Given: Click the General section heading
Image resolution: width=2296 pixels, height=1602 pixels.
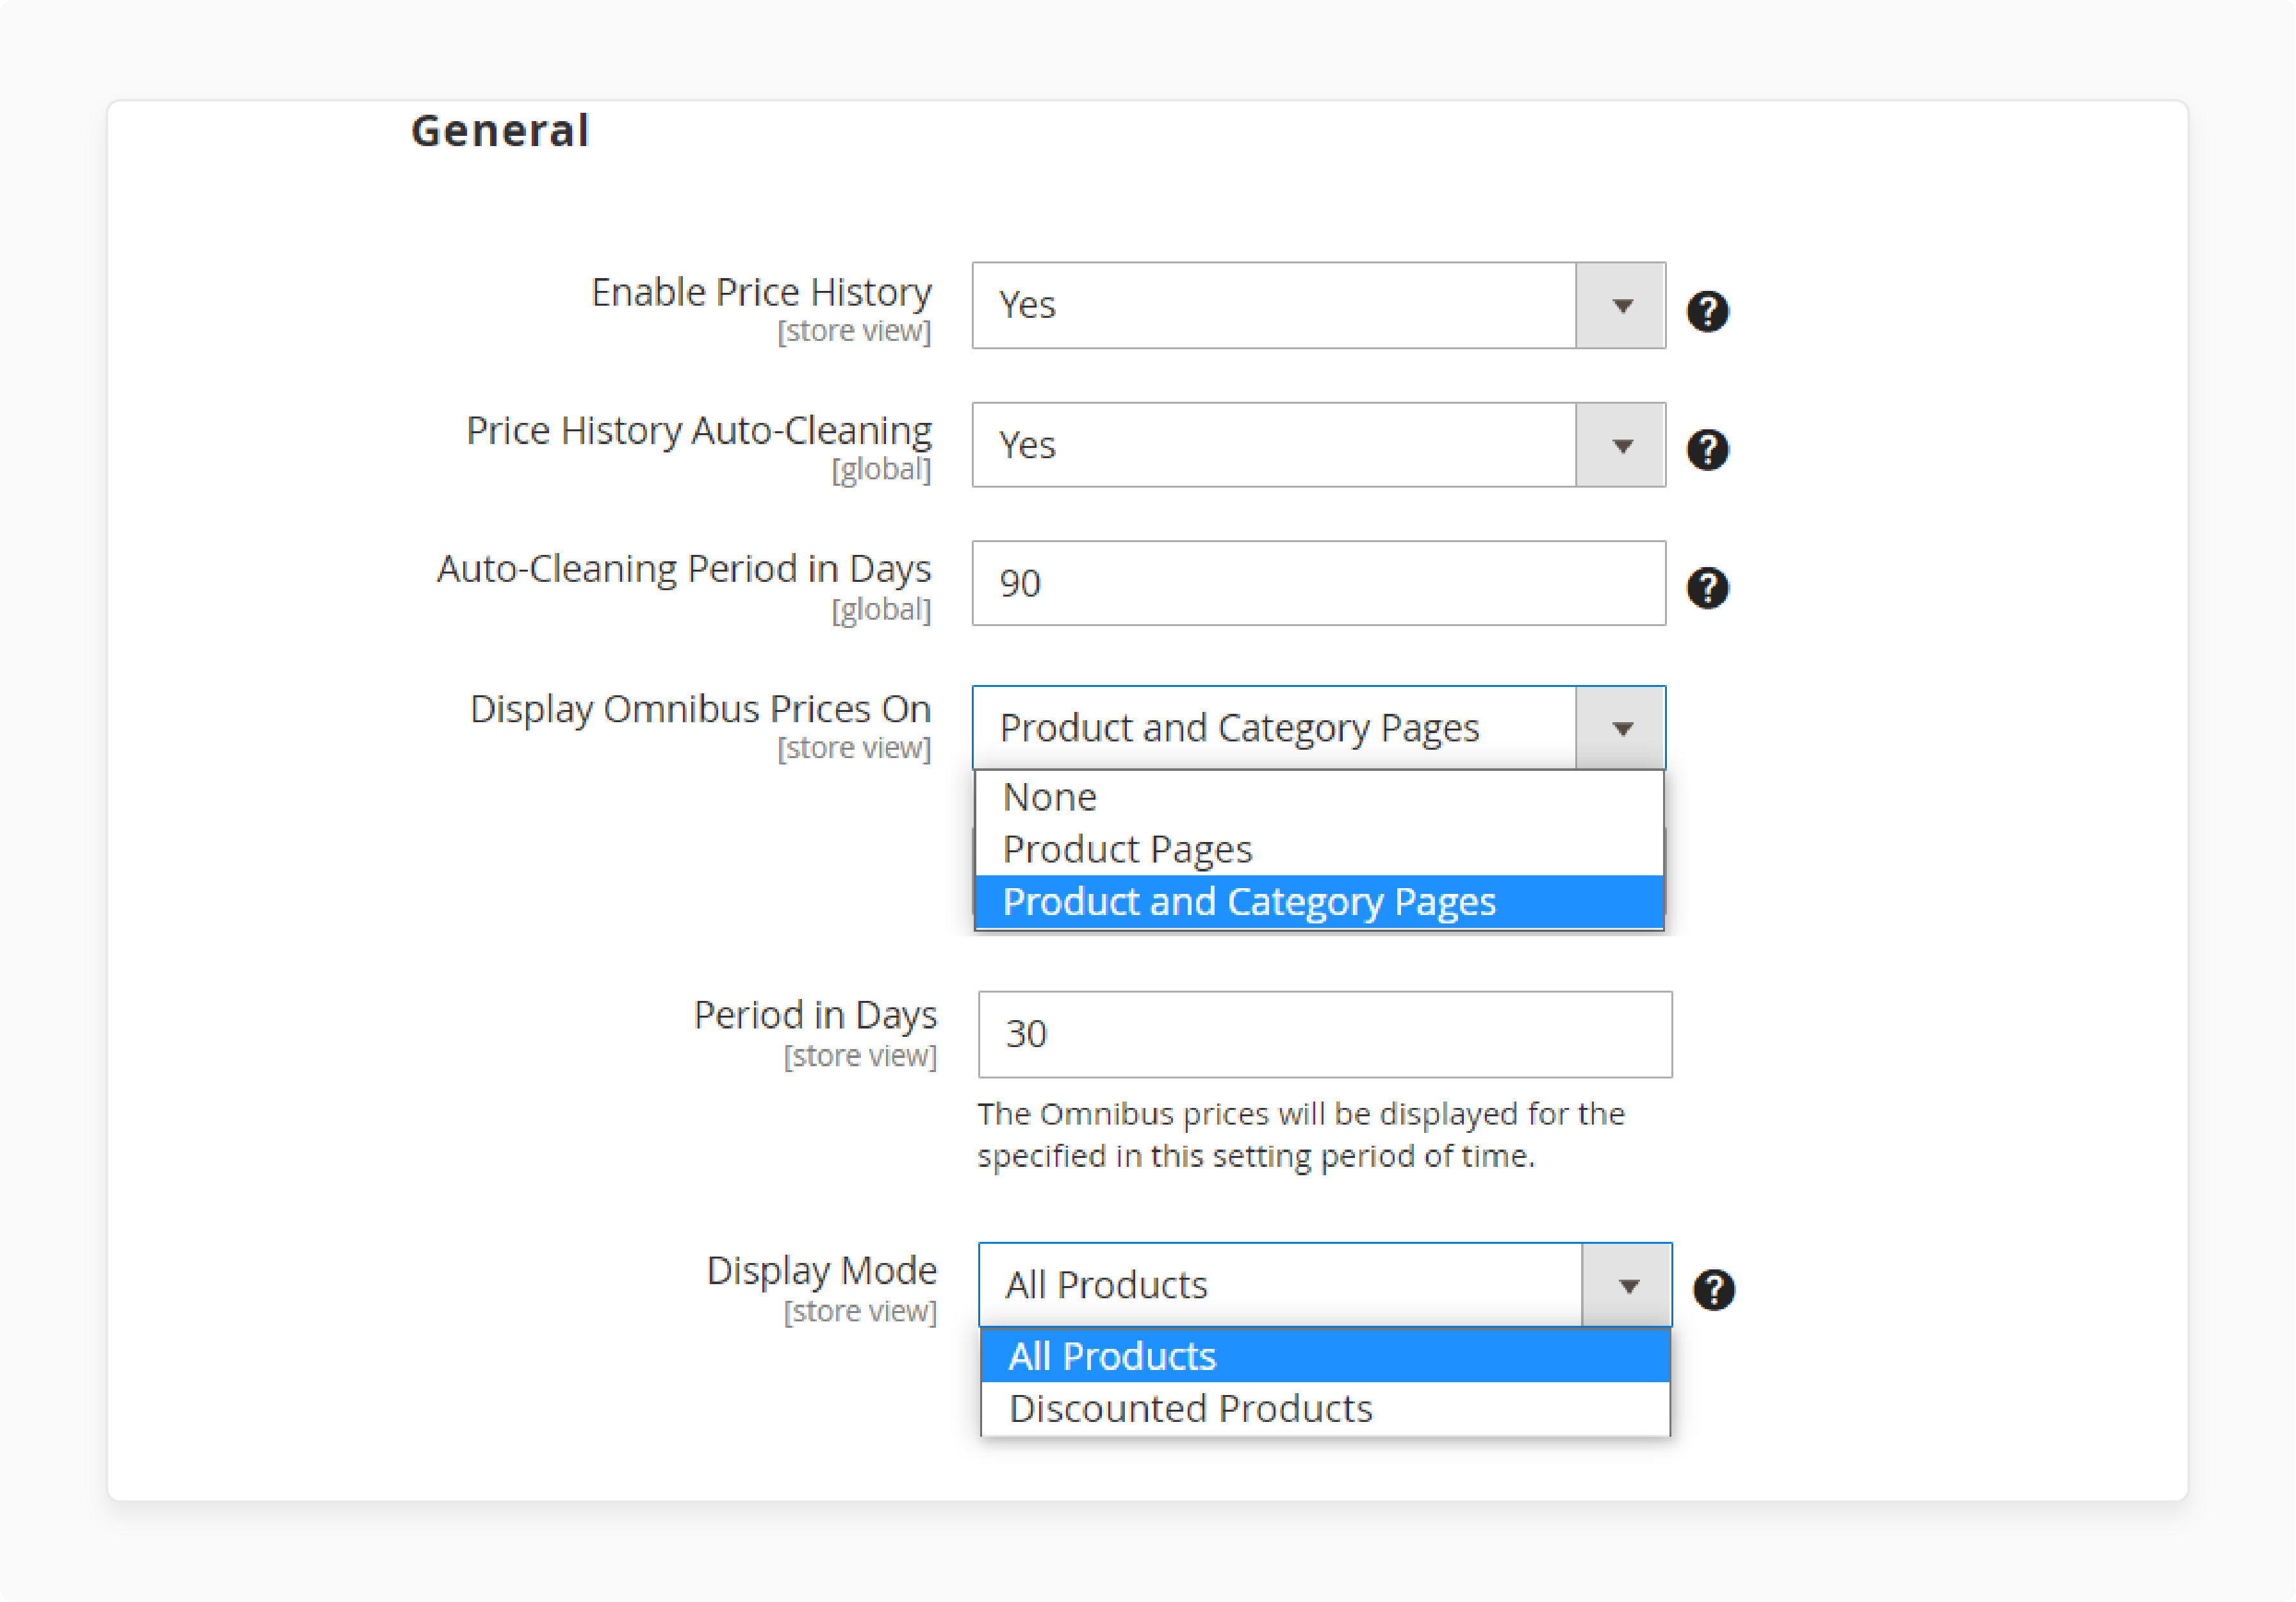Looking at the screenshot, I should coord(500,131).
